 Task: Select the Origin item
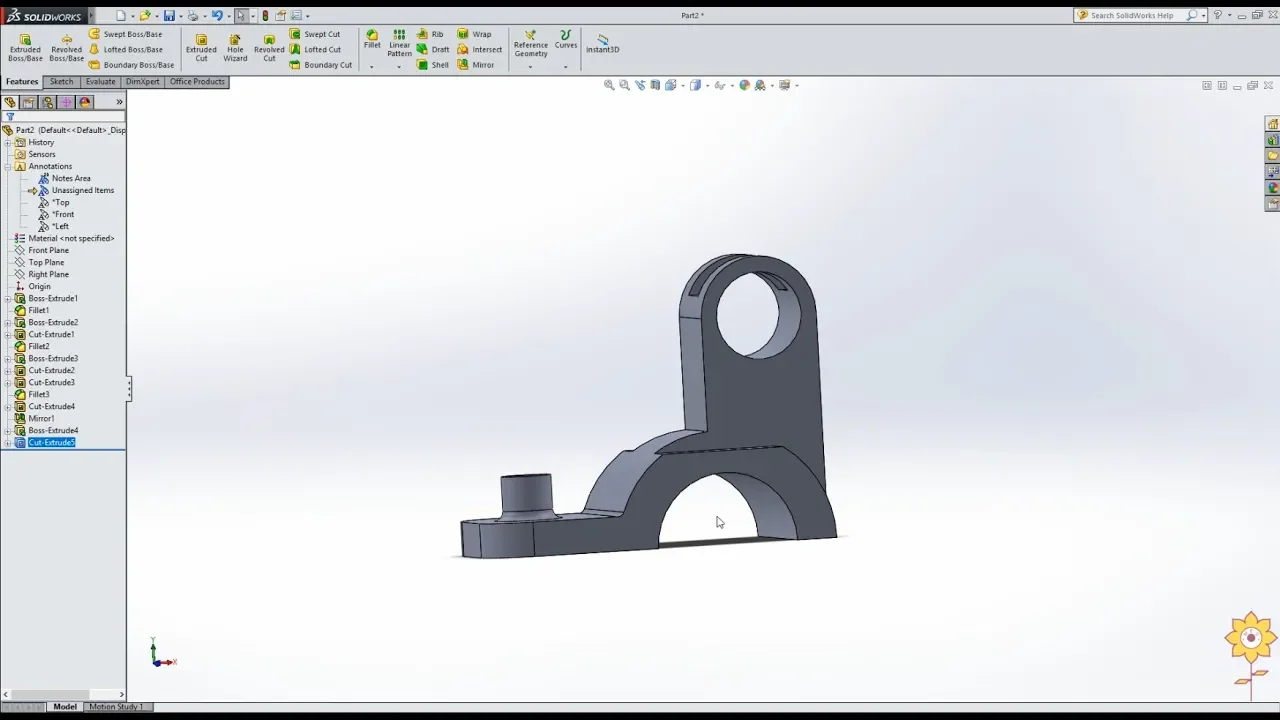39,287
